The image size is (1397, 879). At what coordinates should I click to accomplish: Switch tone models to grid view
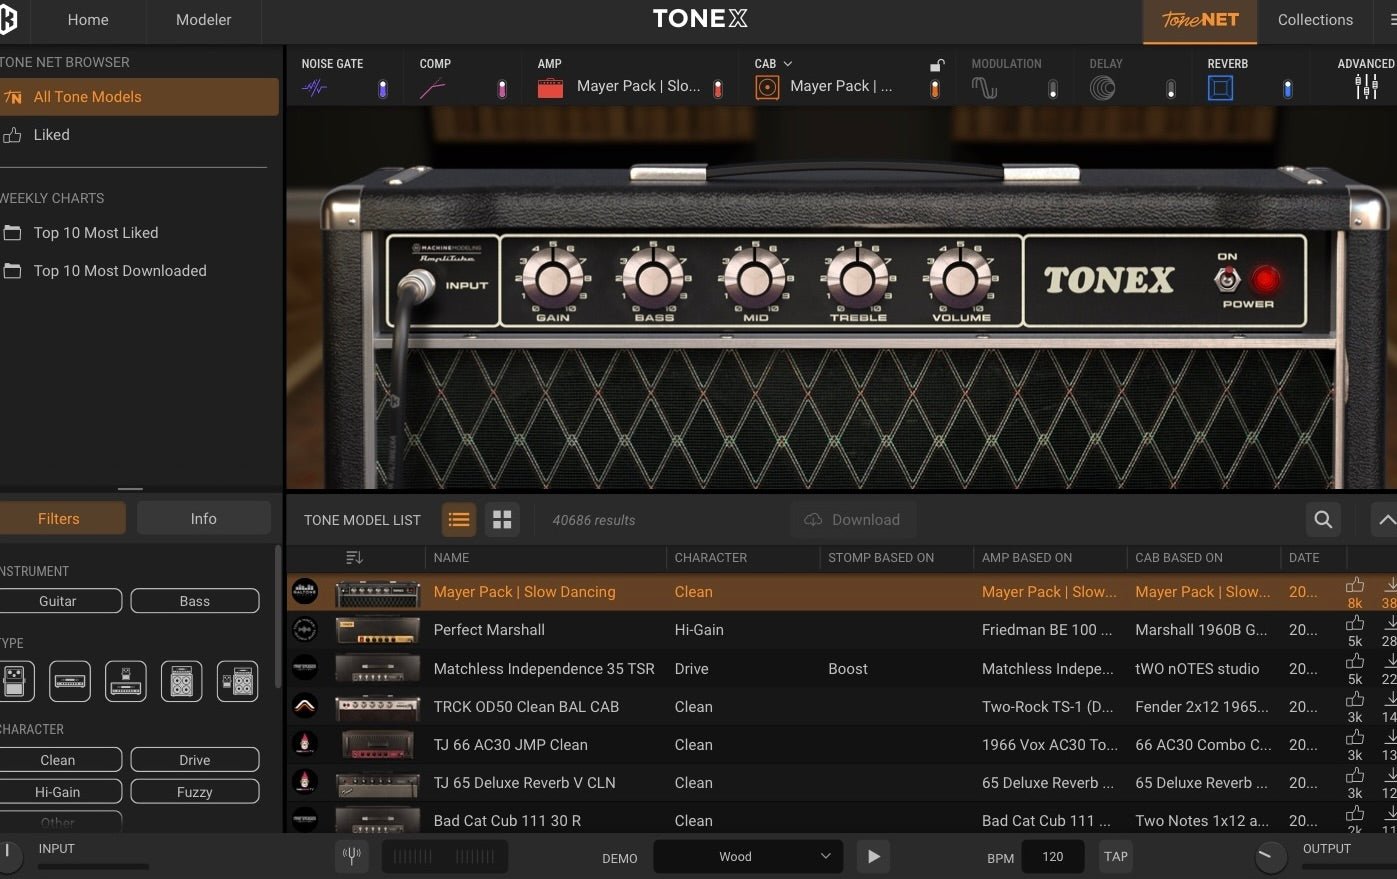(501, 519)
